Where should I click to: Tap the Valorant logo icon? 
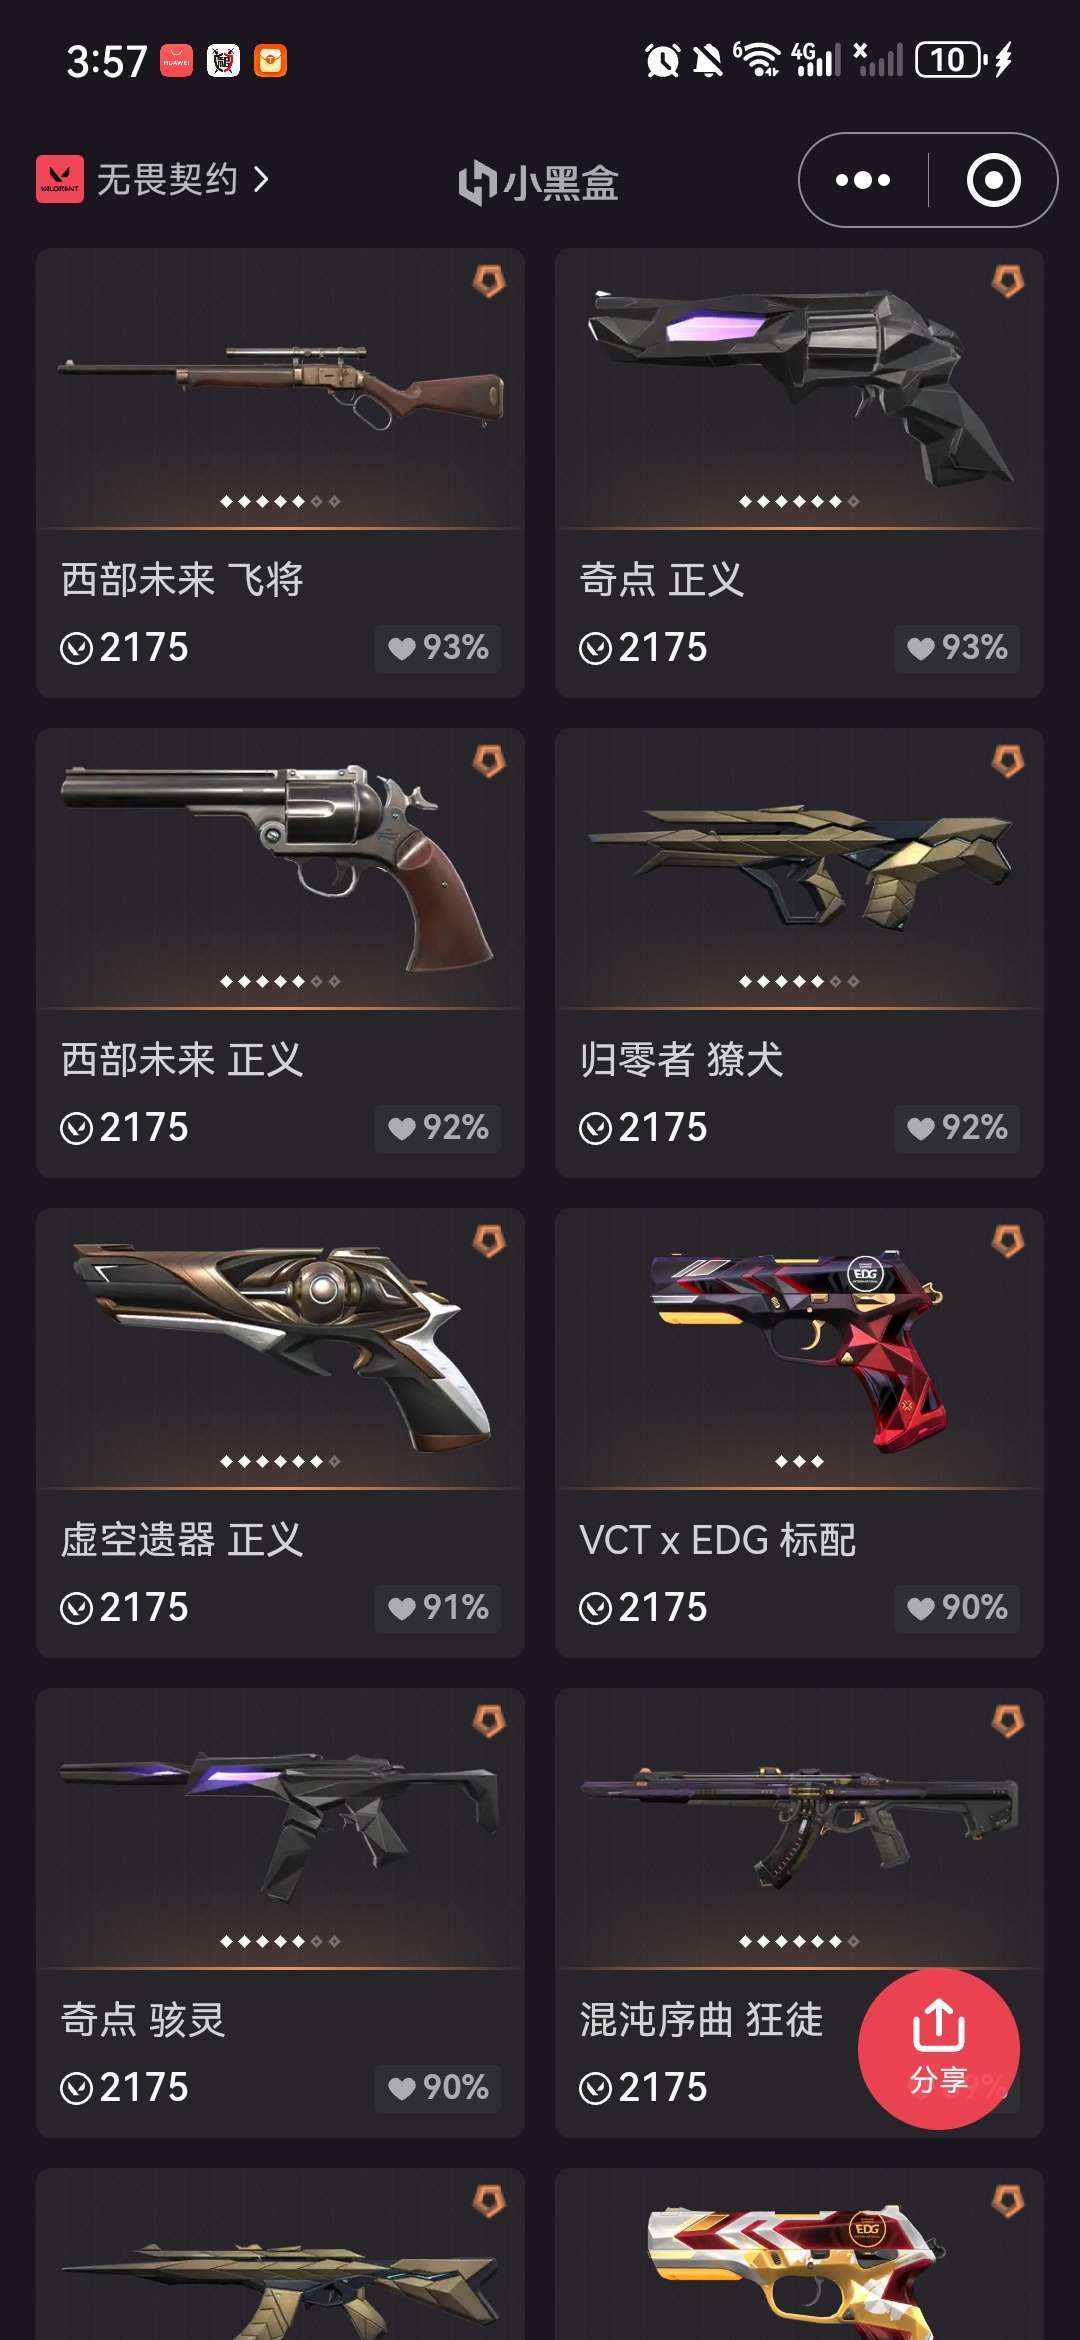click(x=60, y=179)
